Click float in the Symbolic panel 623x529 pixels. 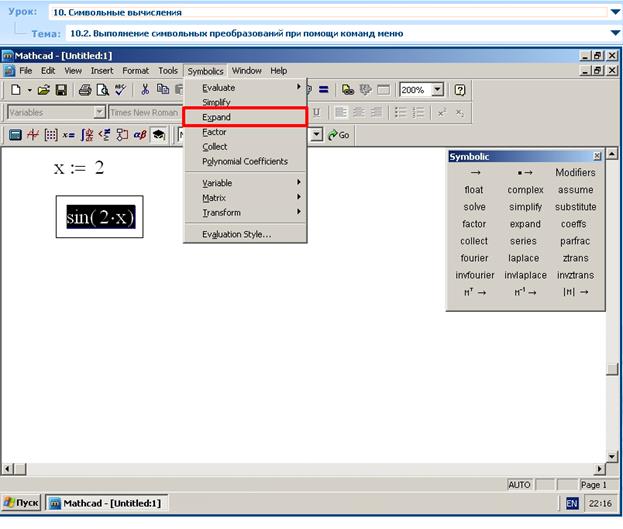pos(474,190)
